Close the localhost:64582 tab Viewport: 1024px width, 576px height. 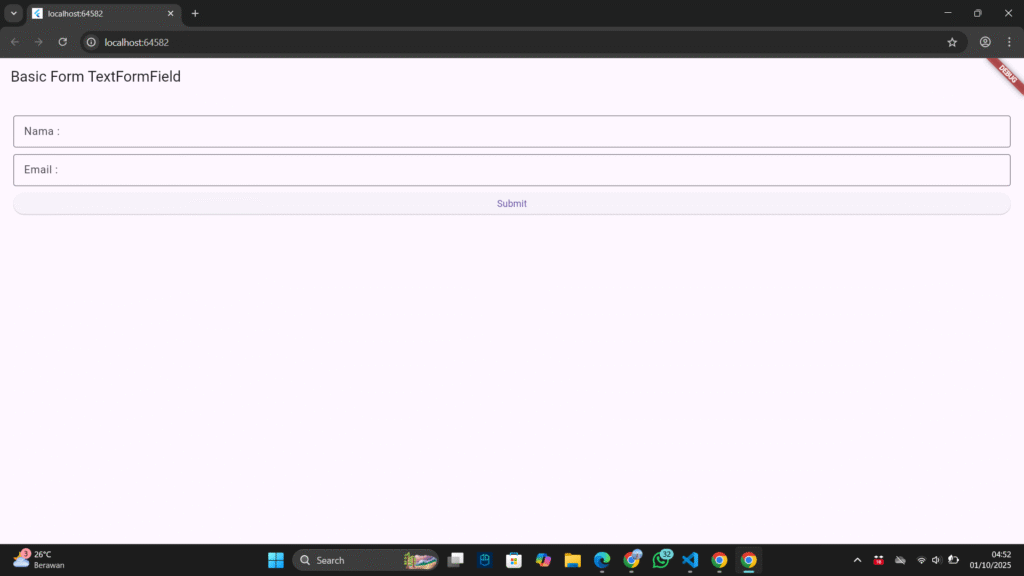point(170,13)
